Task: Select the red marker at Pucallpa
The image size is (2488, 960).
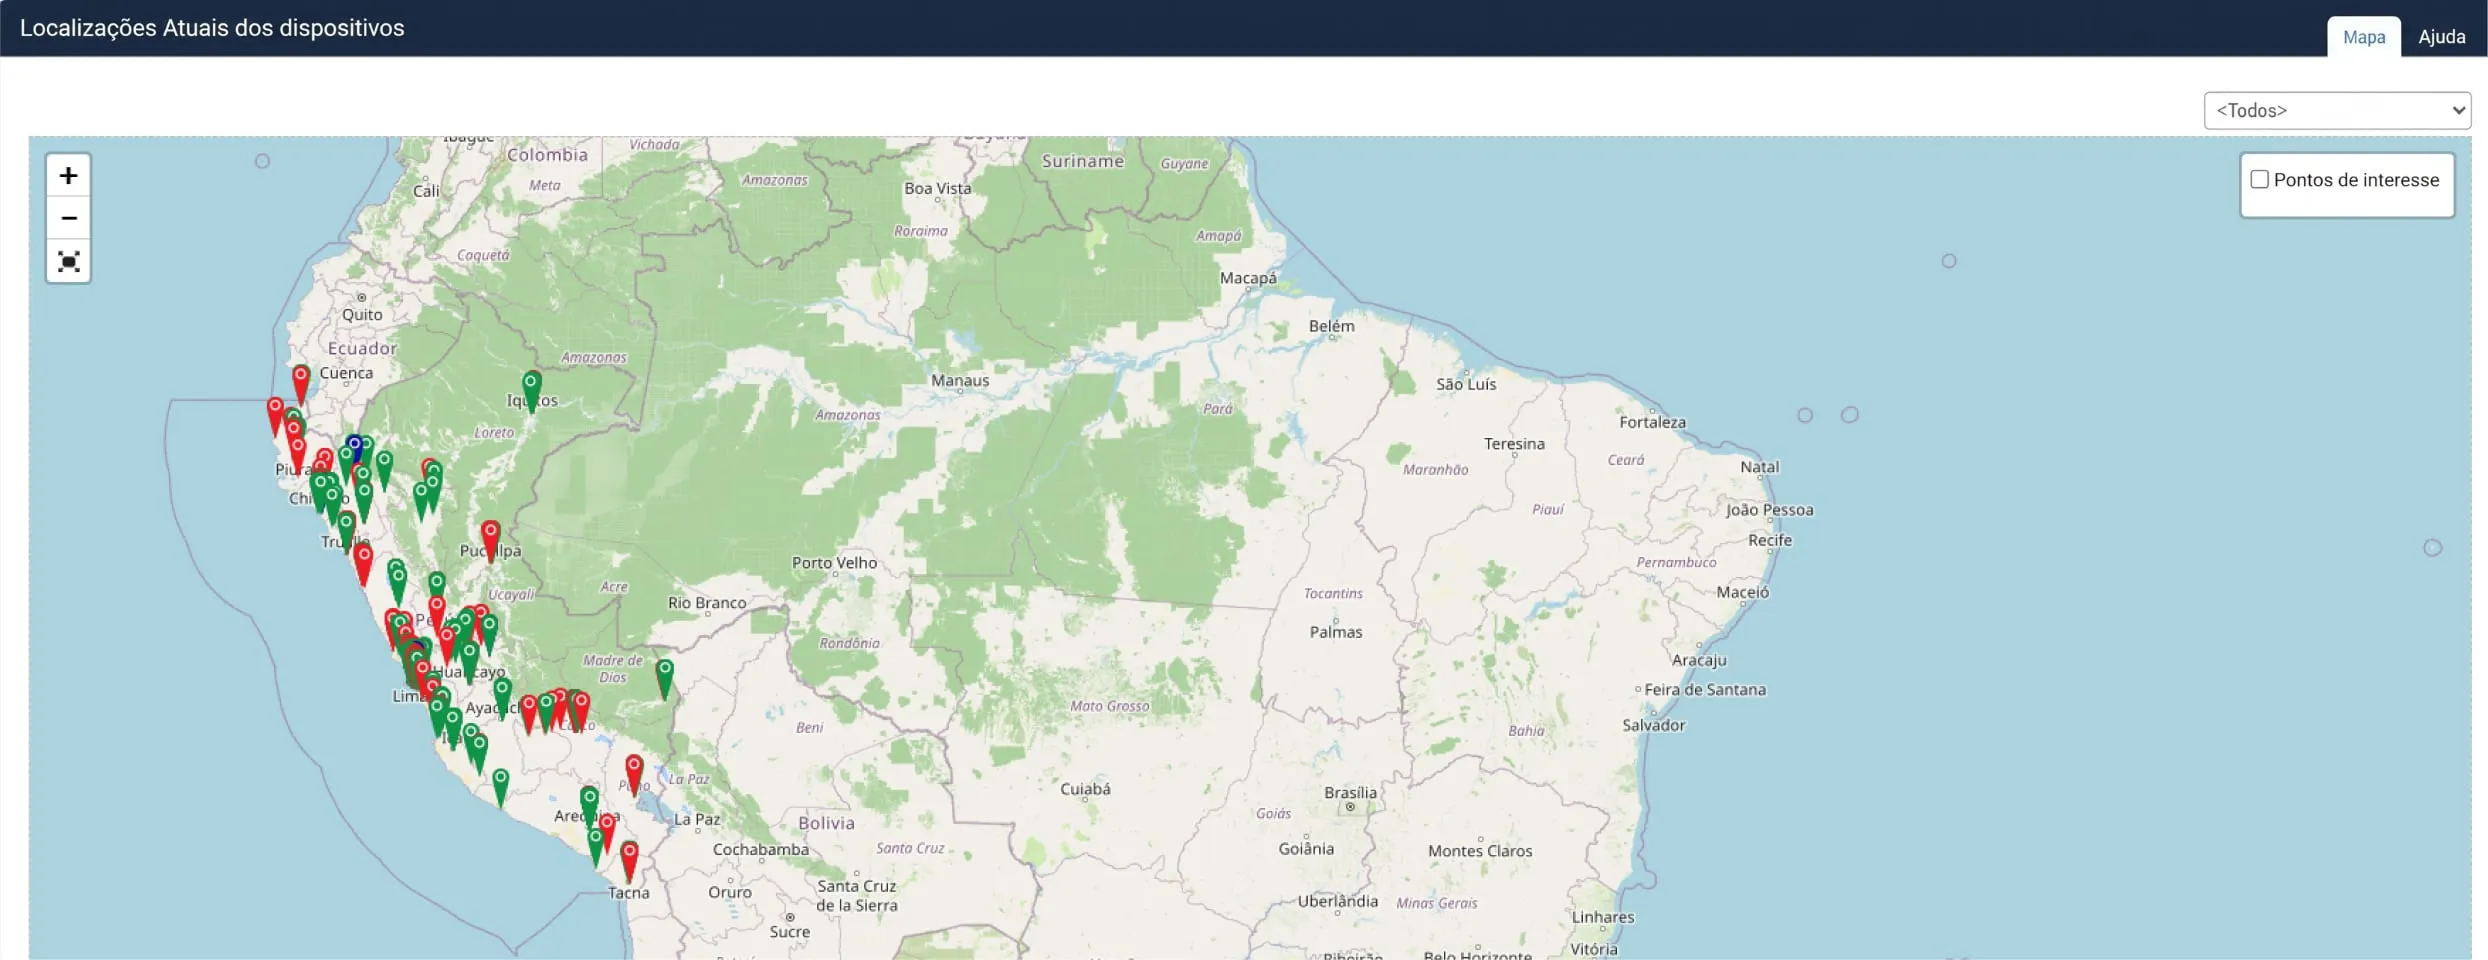Action: tap(490, 540)
